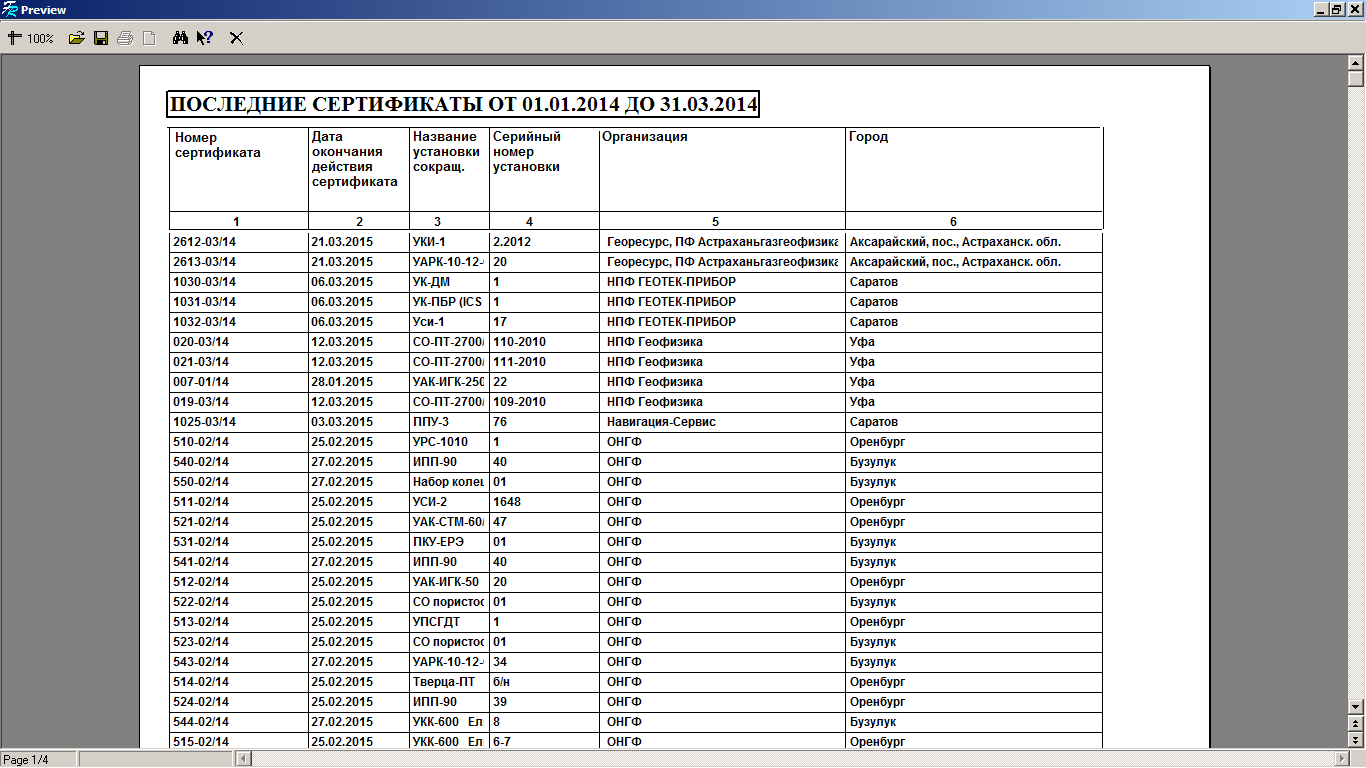Click the serial number 2.2012

click(x=513, y=242)
